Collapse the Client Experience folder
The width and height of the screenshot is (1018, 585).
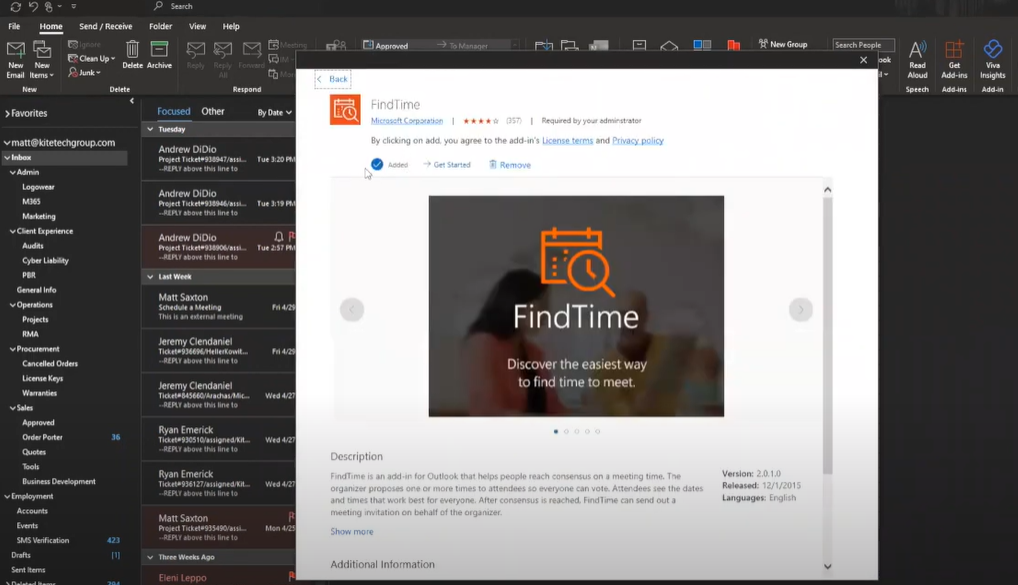[13, 231]
